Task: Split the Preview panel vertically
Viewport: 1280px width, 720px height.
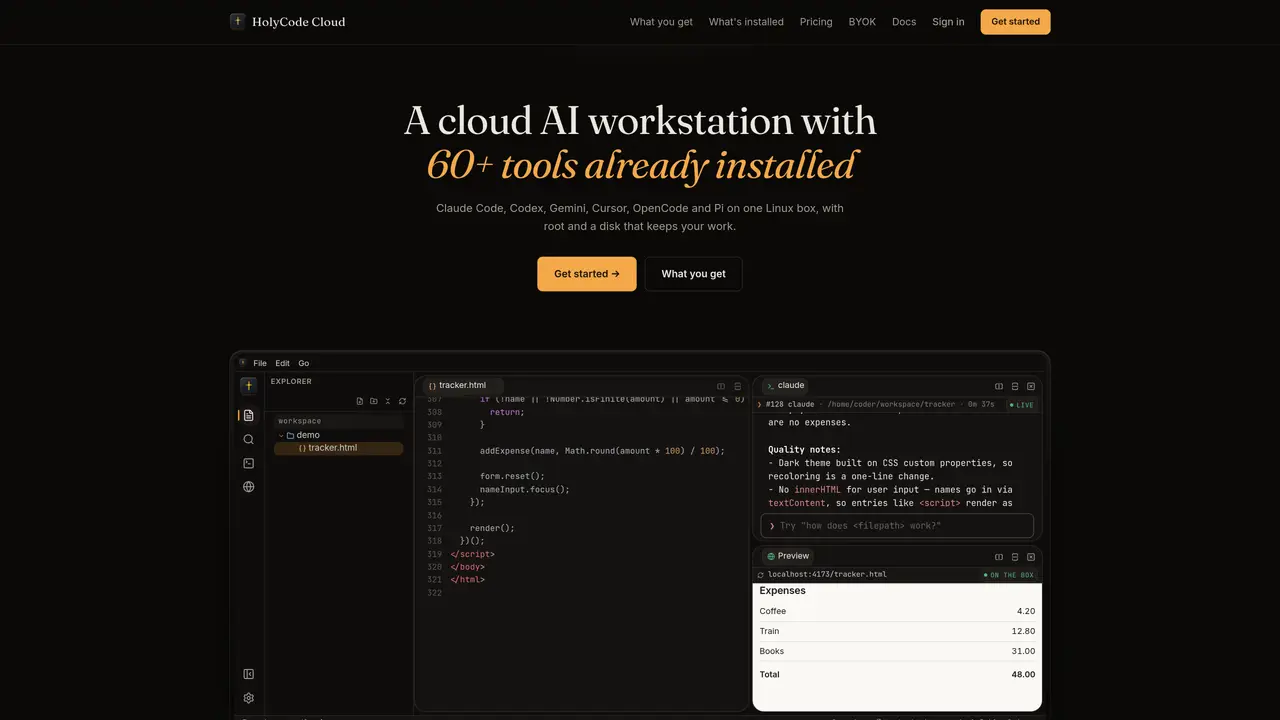Action: point(999,557)
